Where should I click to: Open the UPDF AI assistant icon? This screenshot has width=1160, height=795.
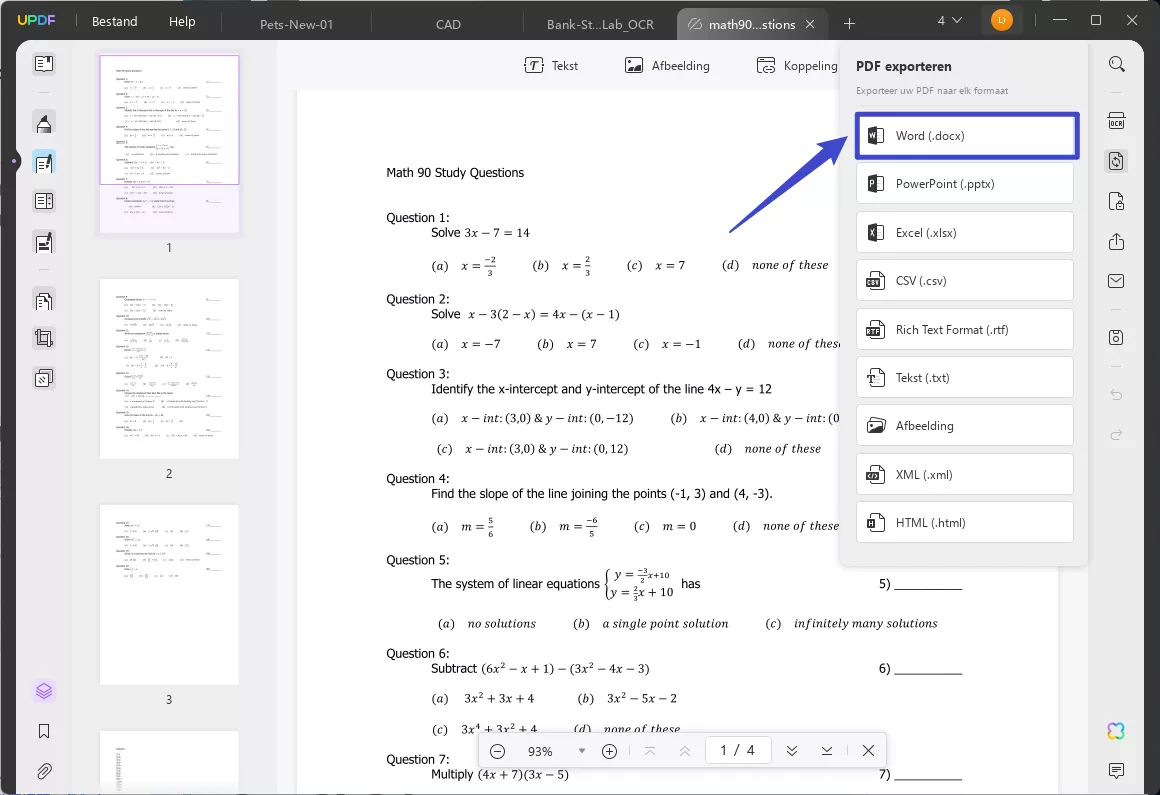coord(1116,731)
